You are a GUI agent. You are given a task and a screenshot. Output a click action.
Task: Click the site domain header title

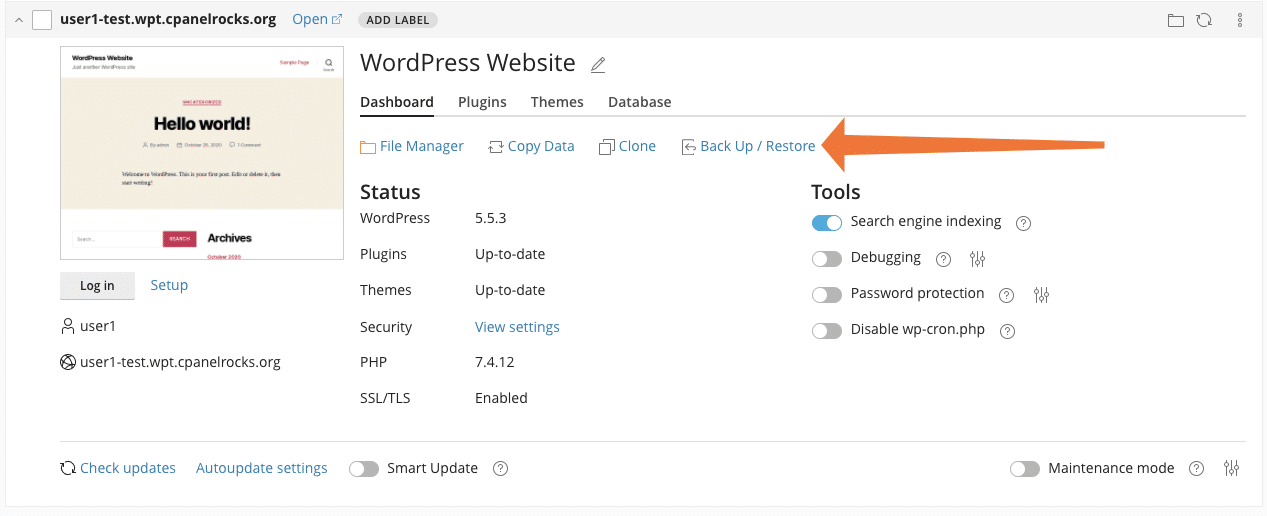[x=168, y=19]
